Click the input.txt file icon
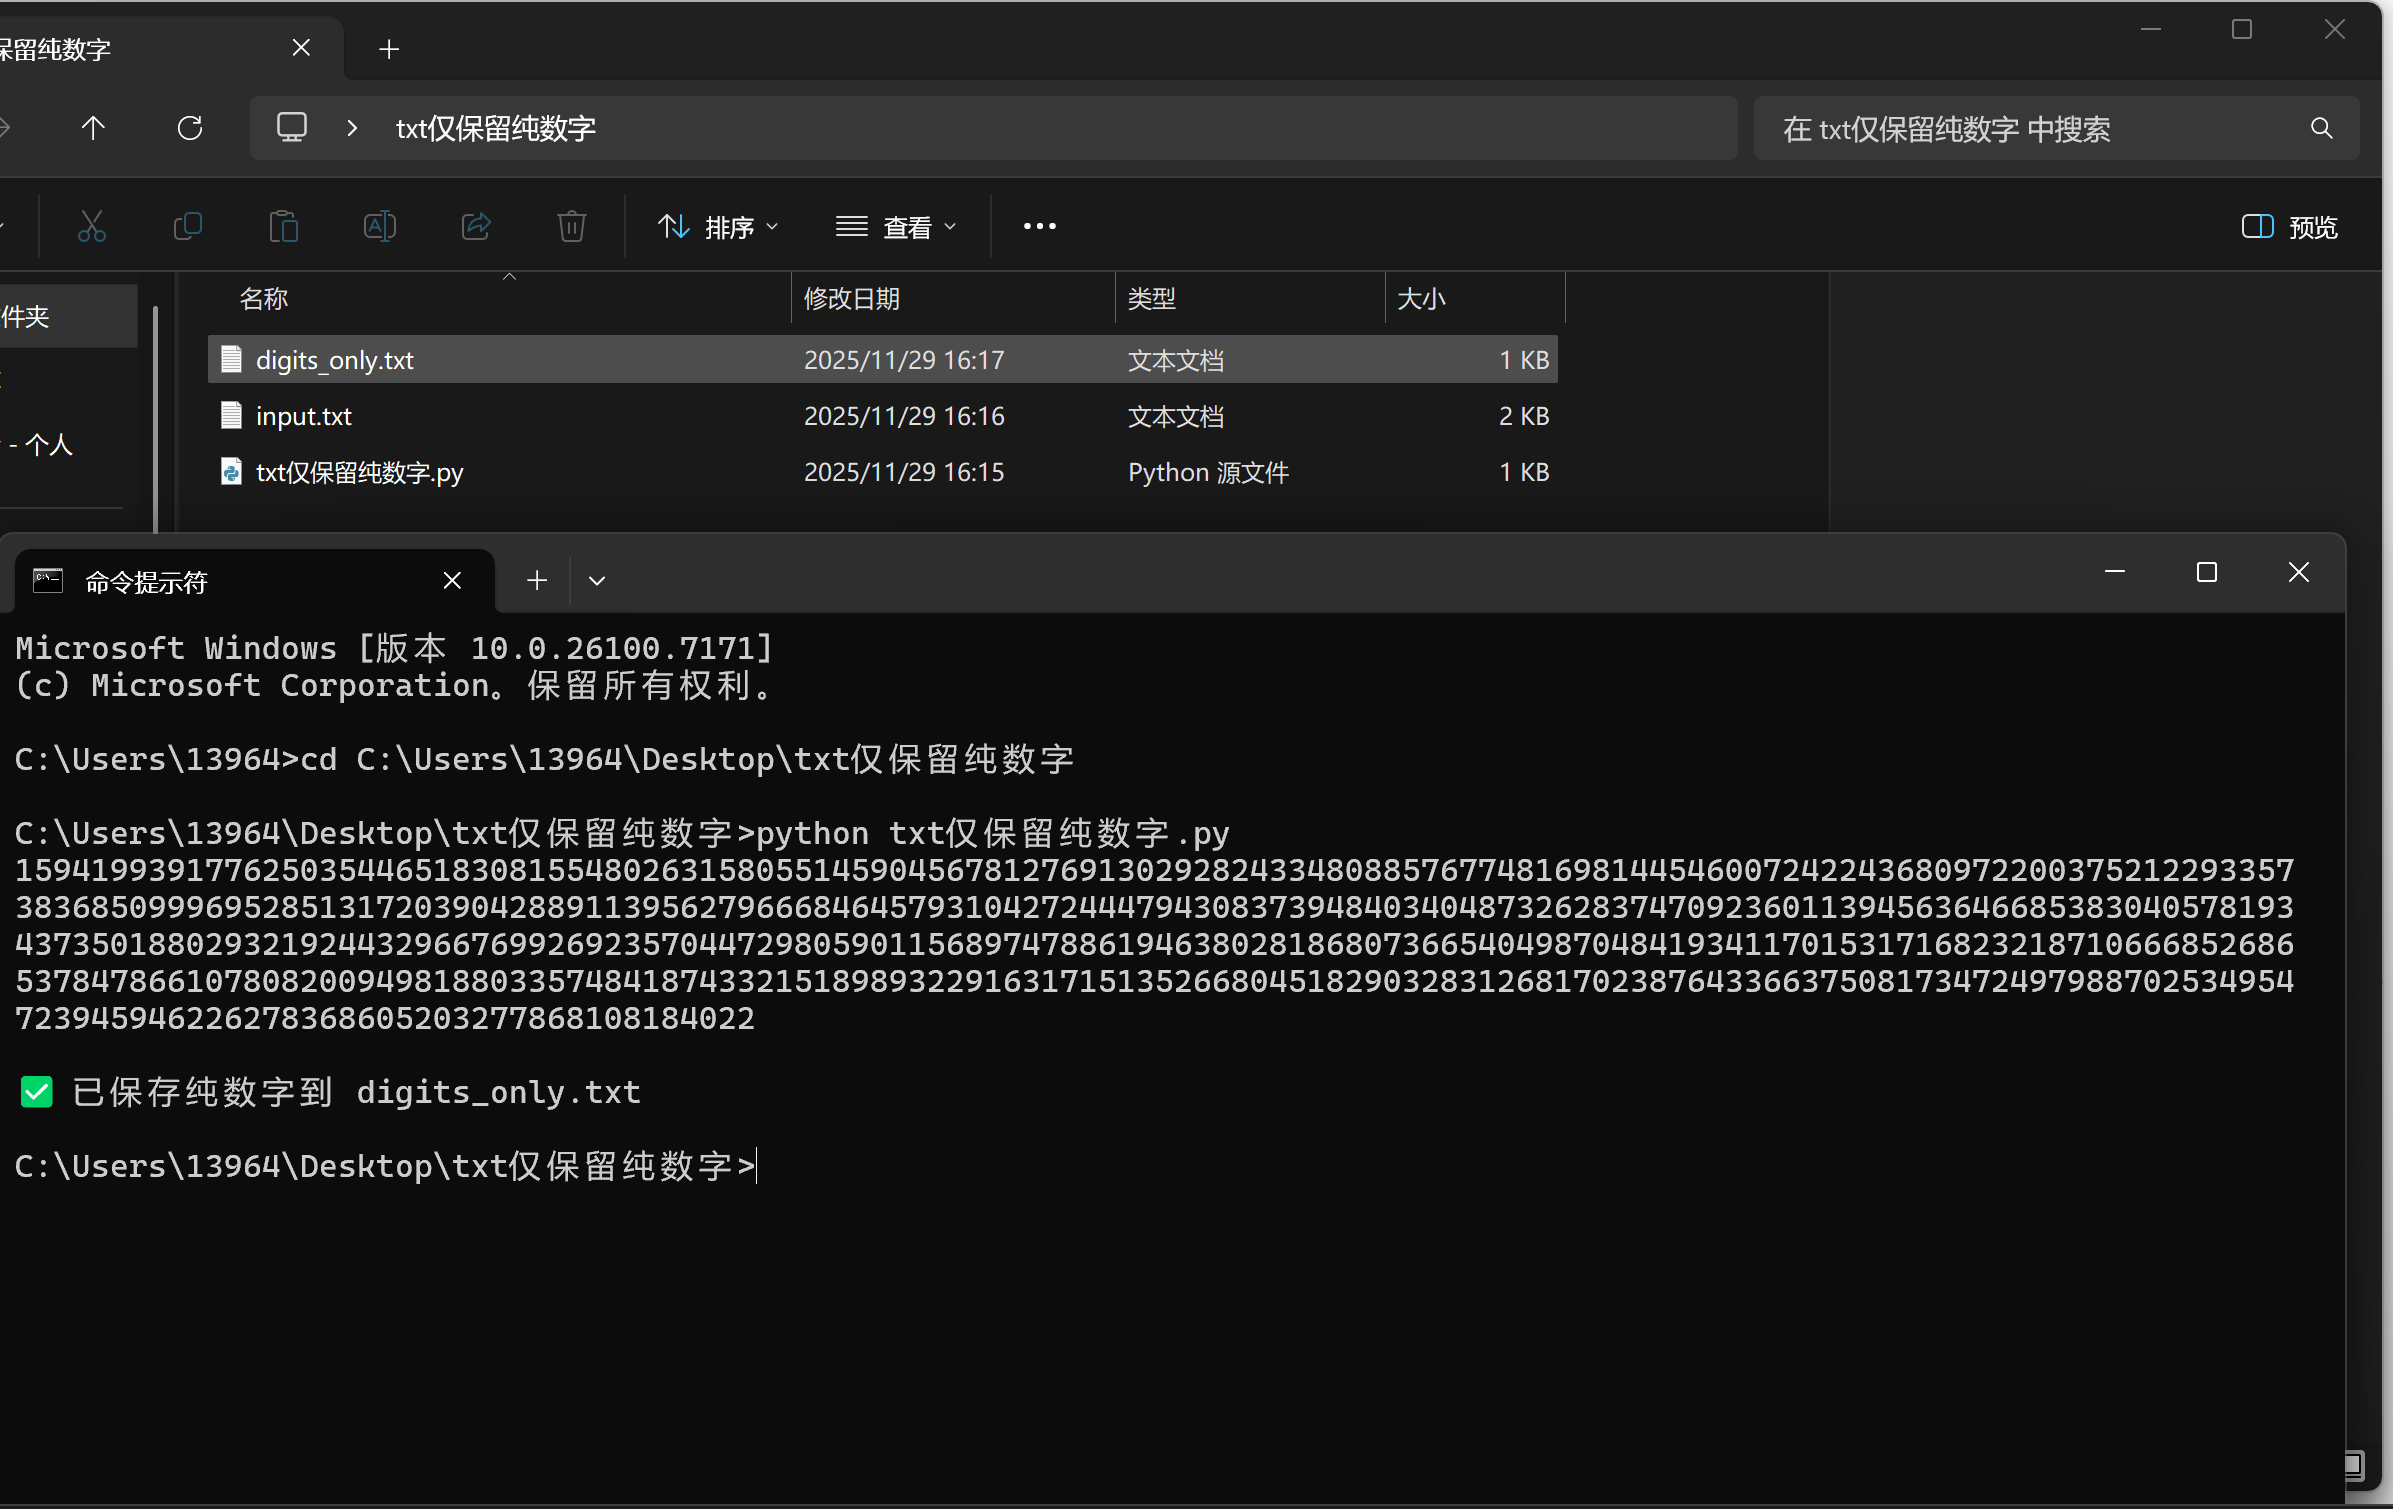 (231, 415)
